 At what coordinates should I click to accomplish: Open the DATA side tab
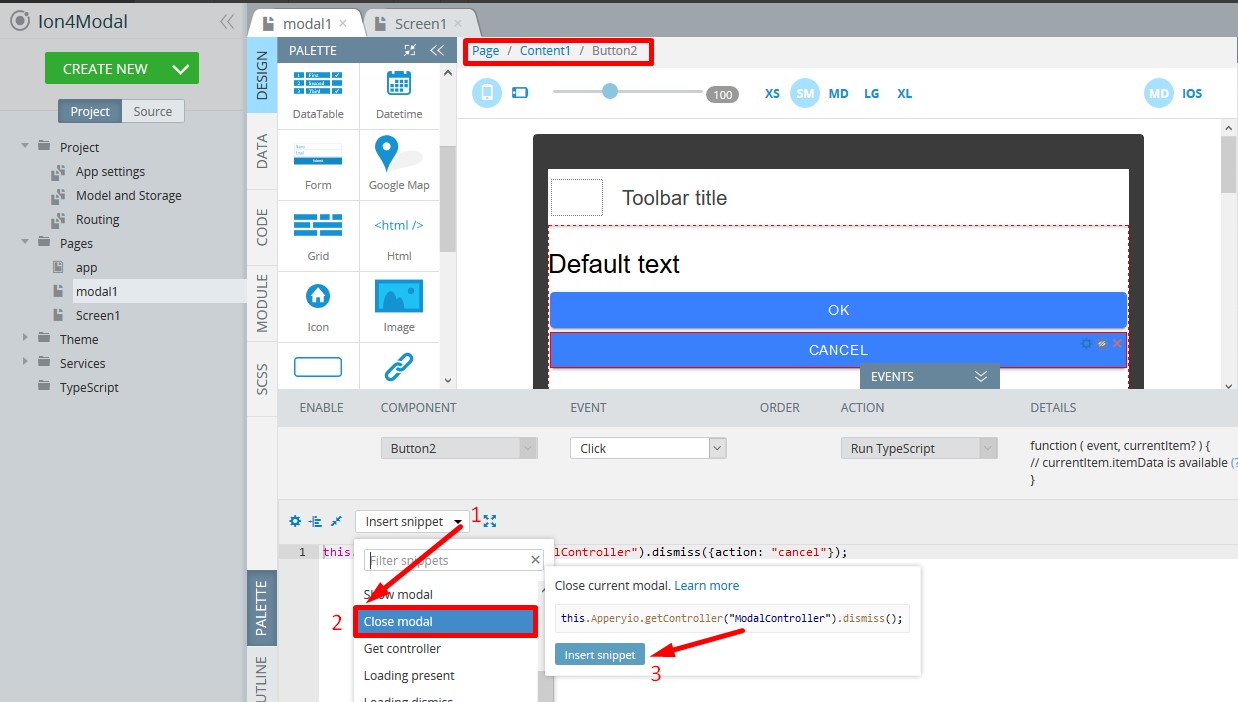coord(262,151)
